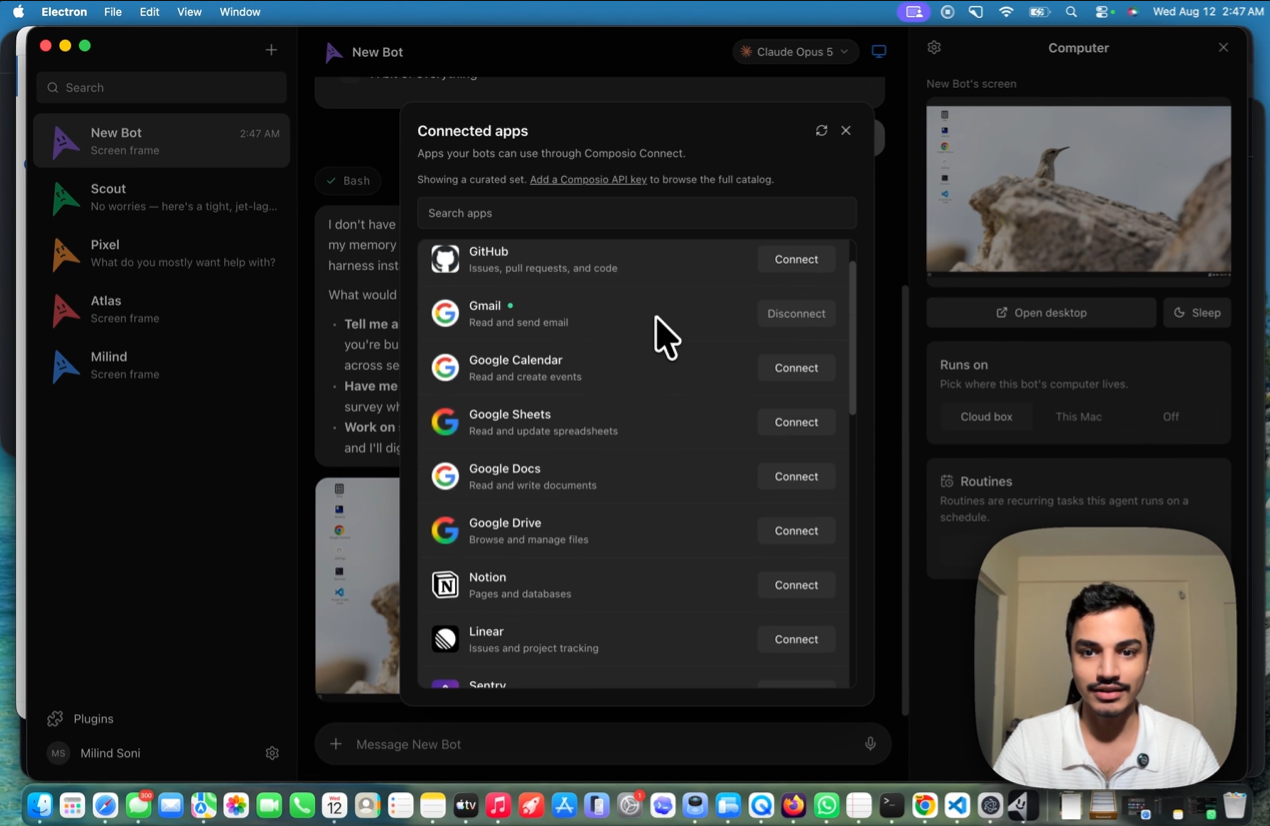Select the New Bot conversation
Screen dimensions: 1270x826
(x=162, y=141)
